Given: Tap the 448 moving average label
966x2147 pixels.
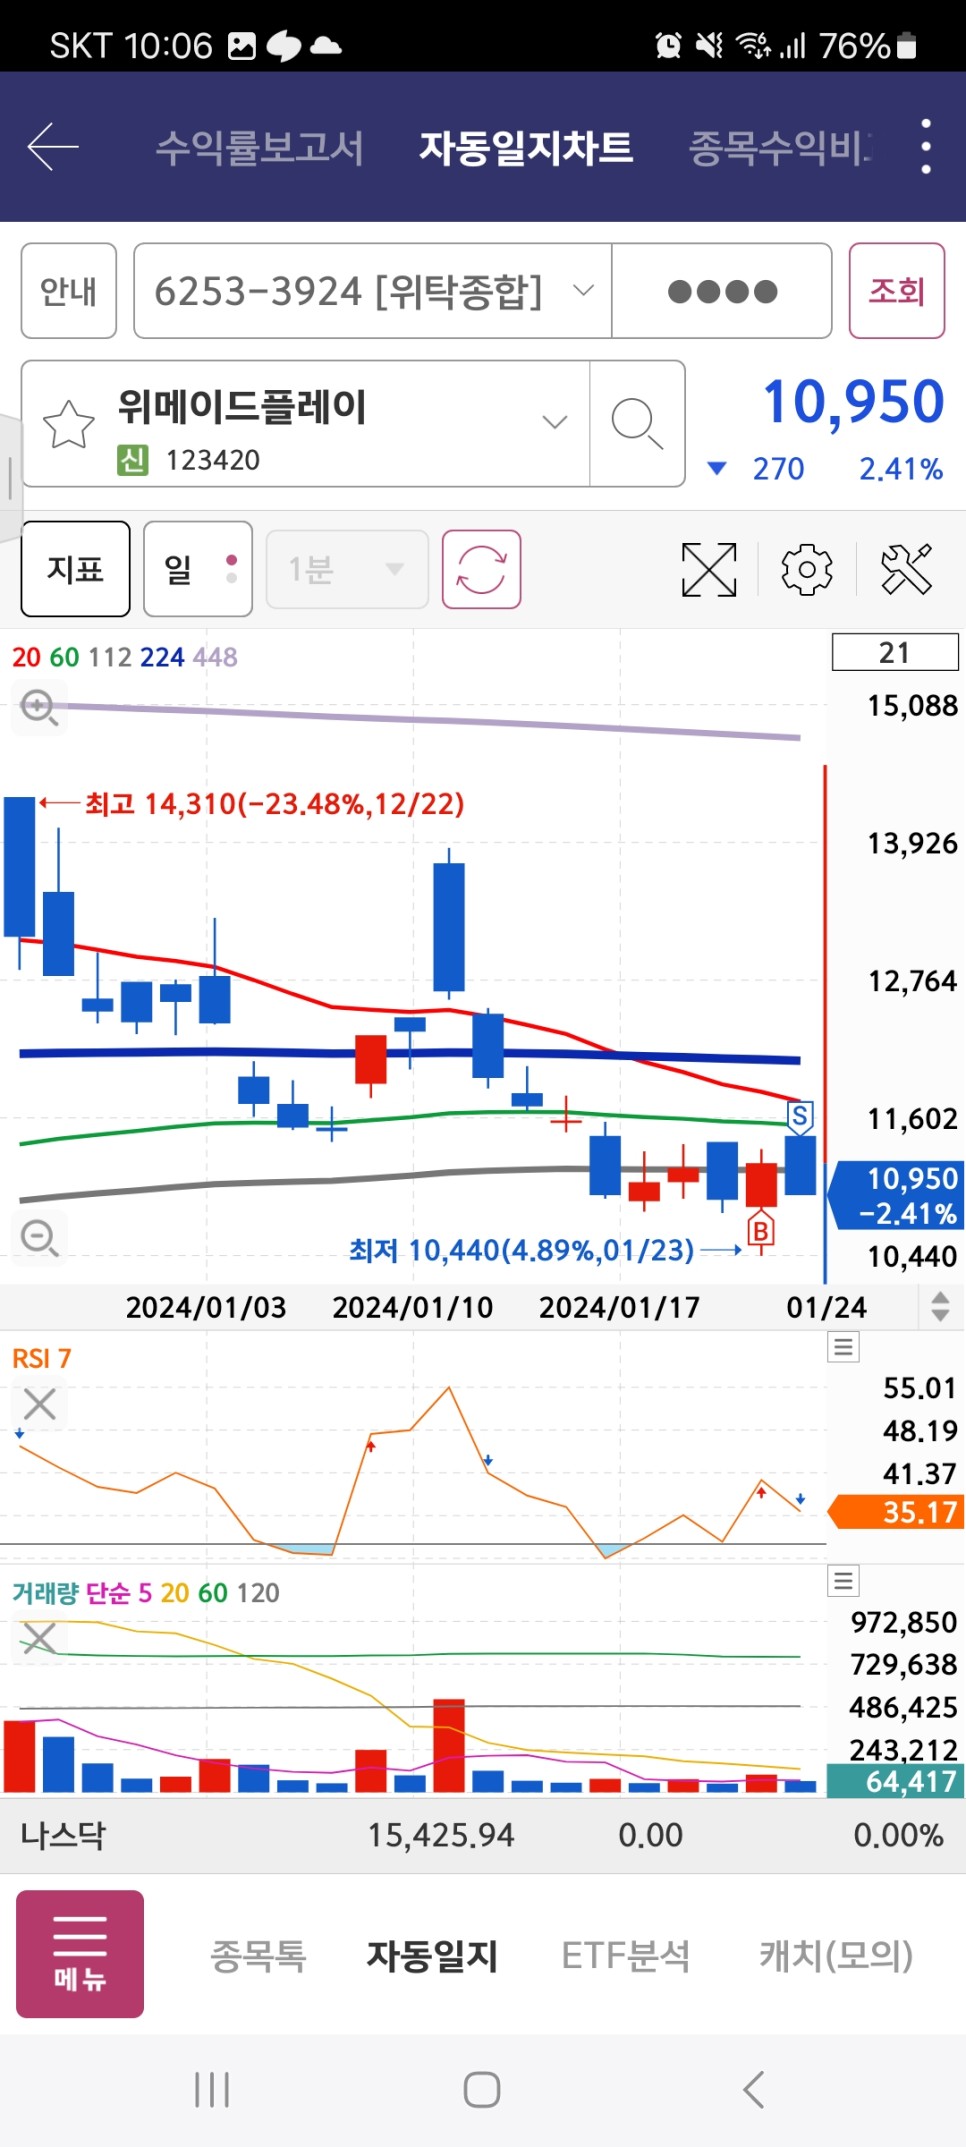Looking at the screenshot, I should pos(215,657).
